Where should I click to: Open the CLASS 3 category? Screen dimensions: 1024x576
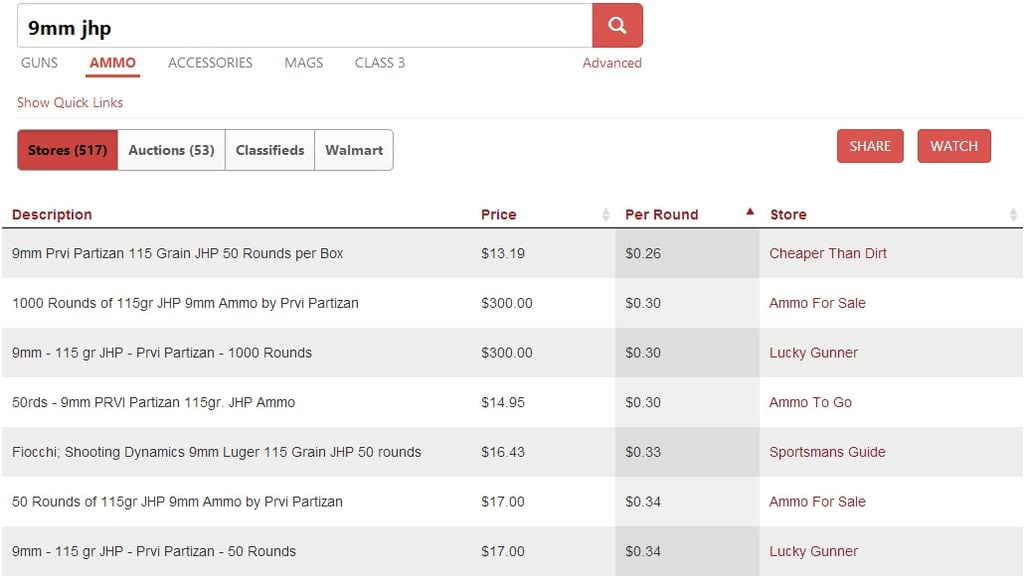tap(380, 63)
